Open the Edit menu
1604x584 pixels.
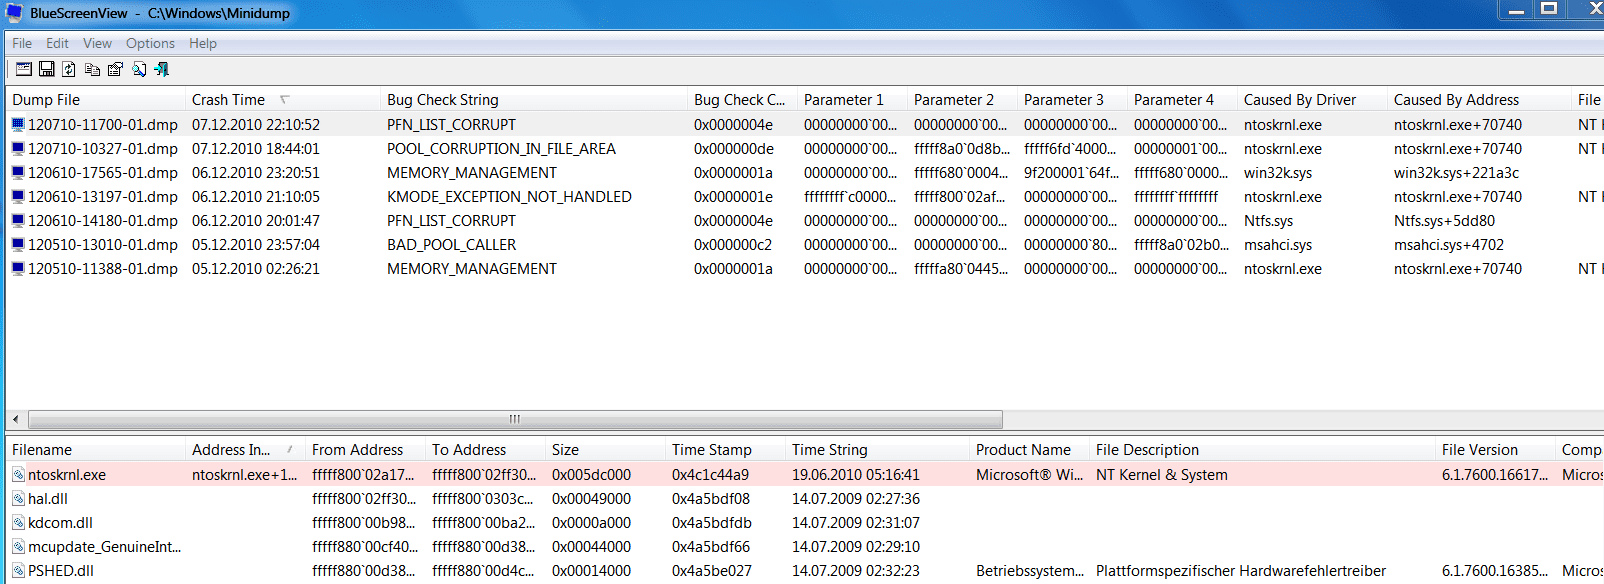pos(57,43)
